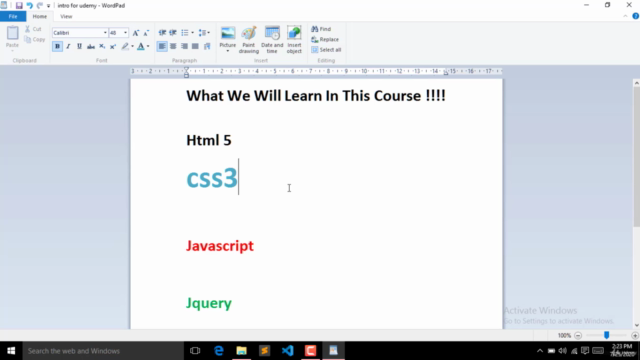This screenshot has width=640, height=360.
Task: Click the Search the web and Windows box
Action: pyautogui.click(x=103, y=351)
